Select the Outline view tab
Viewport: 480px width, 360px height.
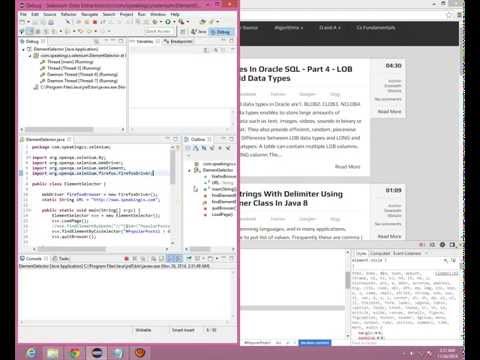[198, 139]
